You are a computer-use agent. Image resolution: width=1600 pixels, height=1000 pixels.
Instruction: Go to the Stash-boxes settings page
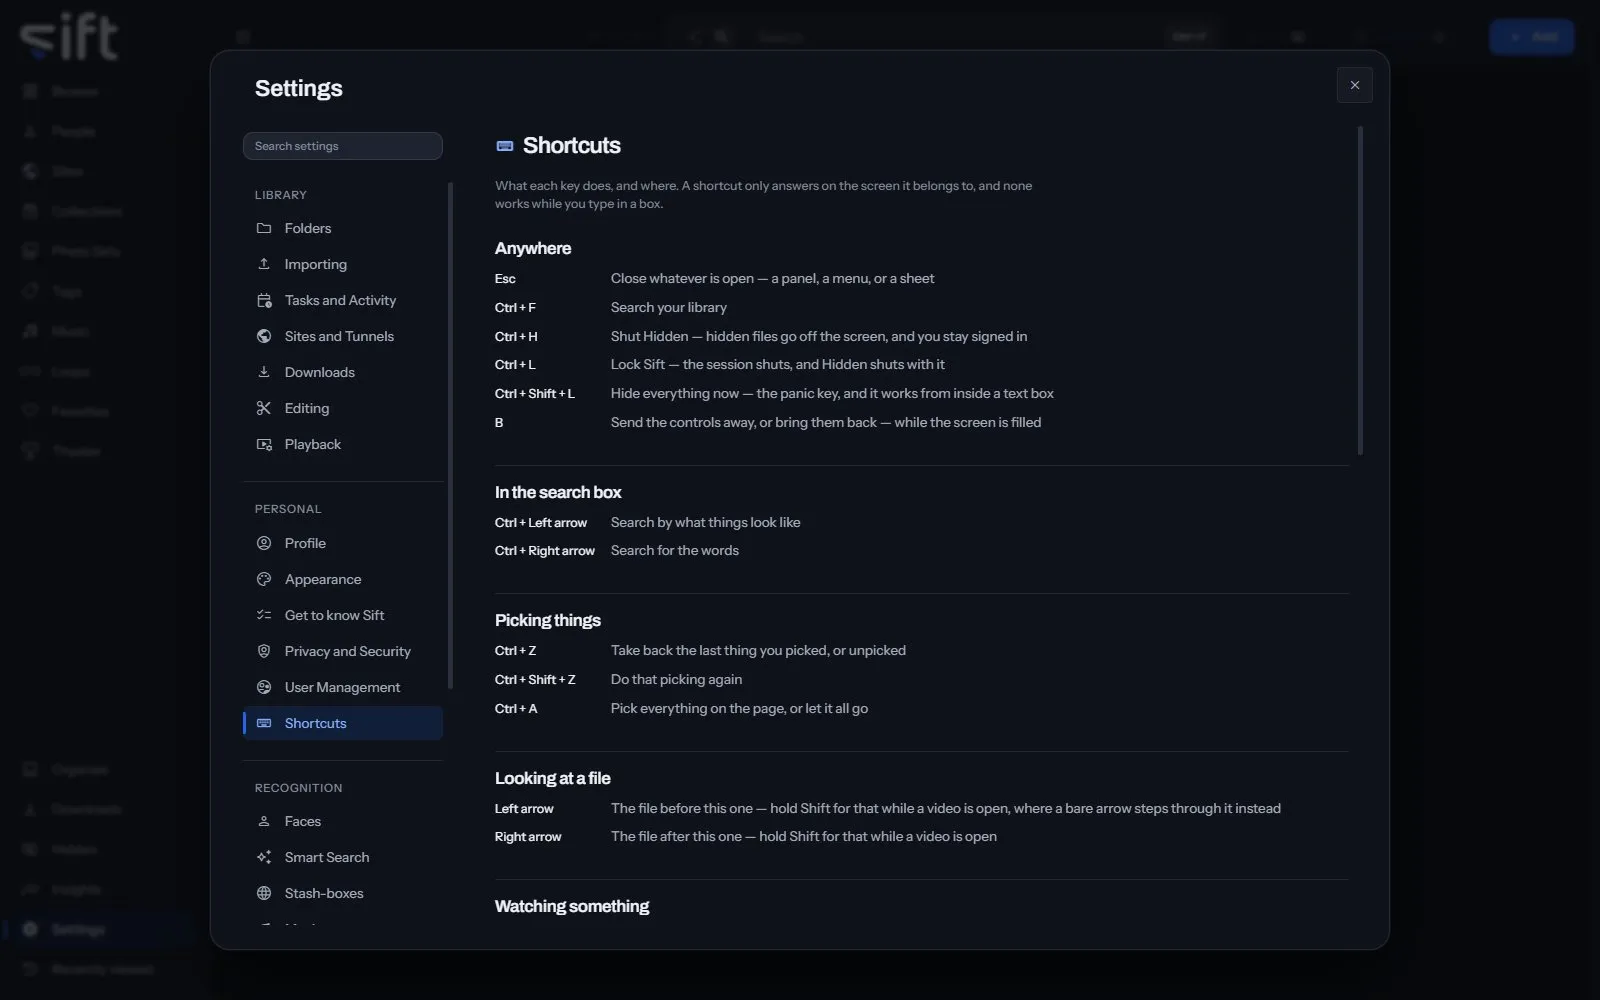point(343,893)
